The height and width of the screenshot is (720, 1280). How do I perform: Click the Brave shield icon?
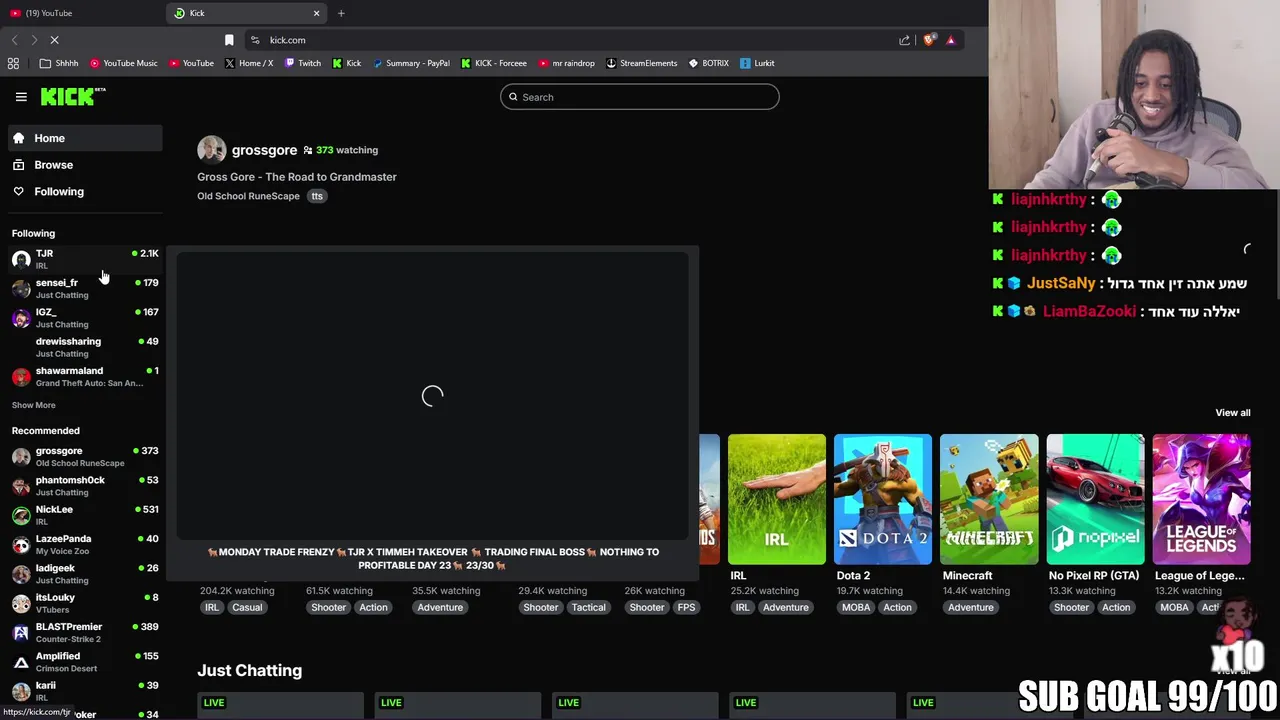coord(929,40)
